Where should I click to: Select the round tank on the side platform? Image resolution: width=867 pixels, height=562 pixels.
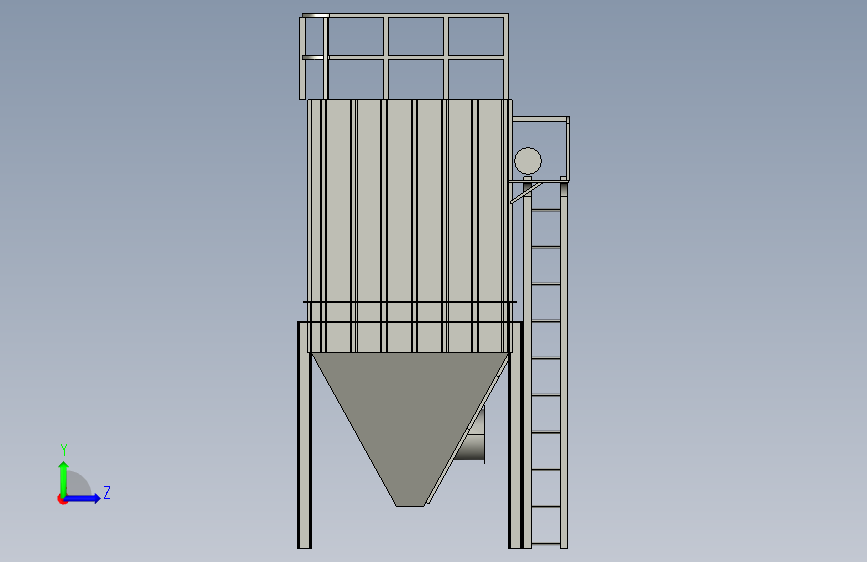click(x=528, y=161)
